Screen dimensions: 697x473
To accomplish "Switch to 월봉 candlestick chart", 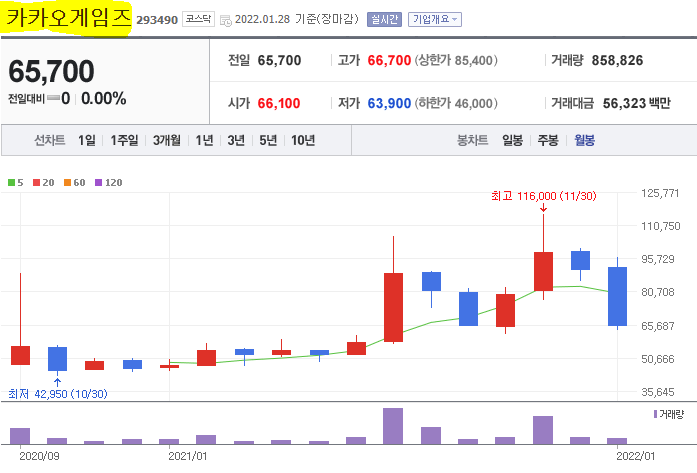I will tap(585, 140).
